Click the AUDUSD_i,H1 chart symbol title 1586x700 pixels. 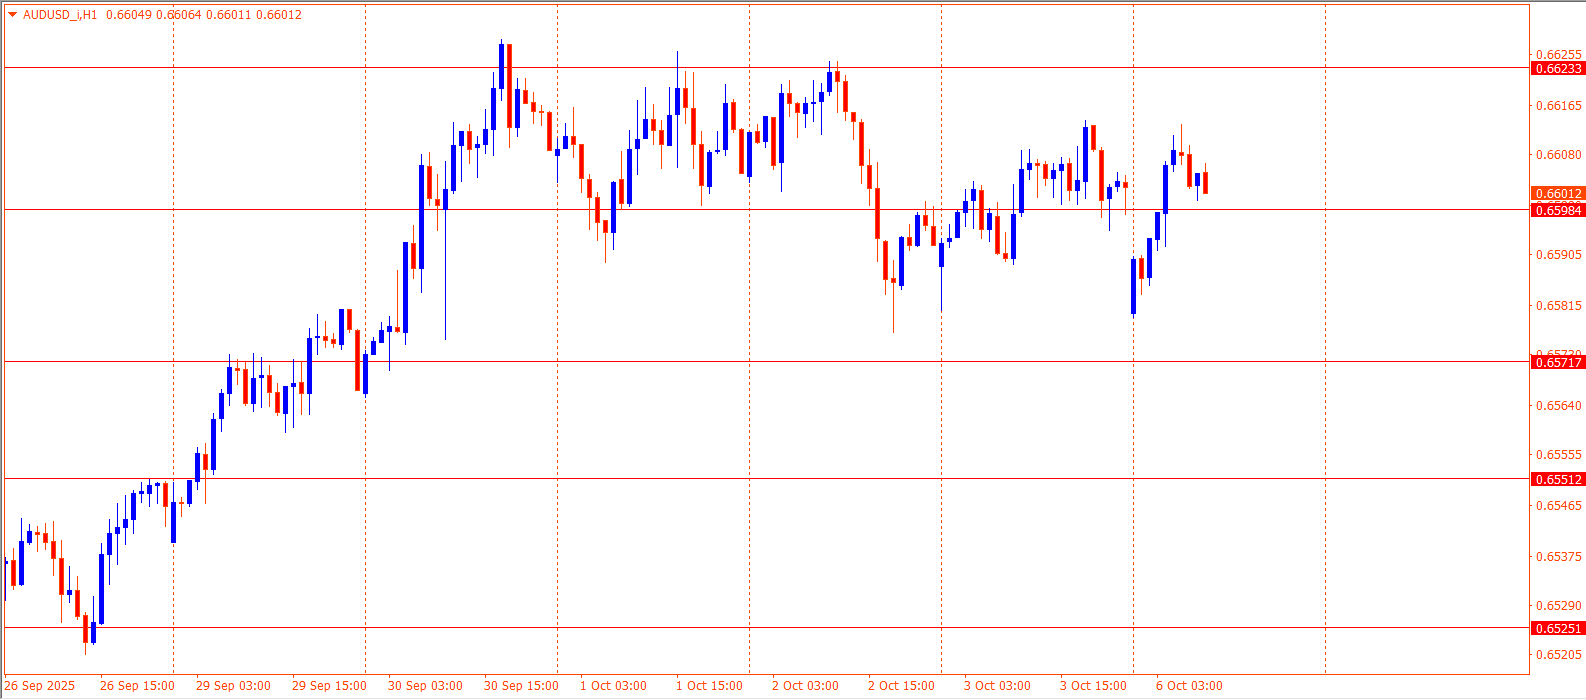click(x=60, y=15)
